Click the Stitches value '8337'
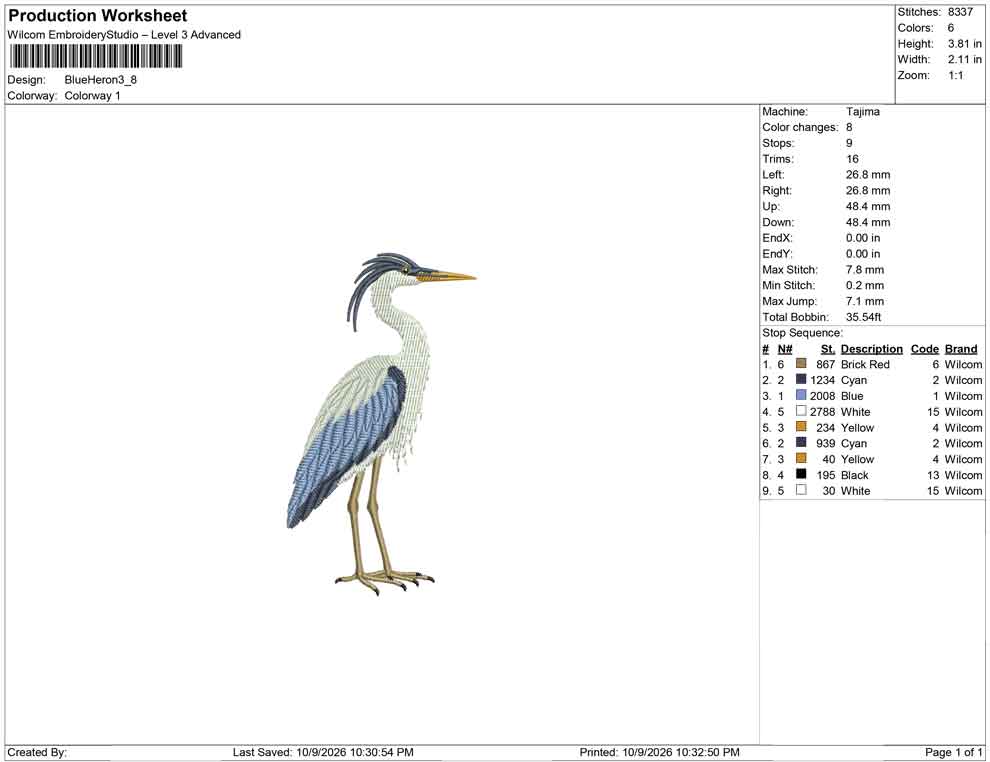The width and height of the screenshot is (990, 762). 960,12
